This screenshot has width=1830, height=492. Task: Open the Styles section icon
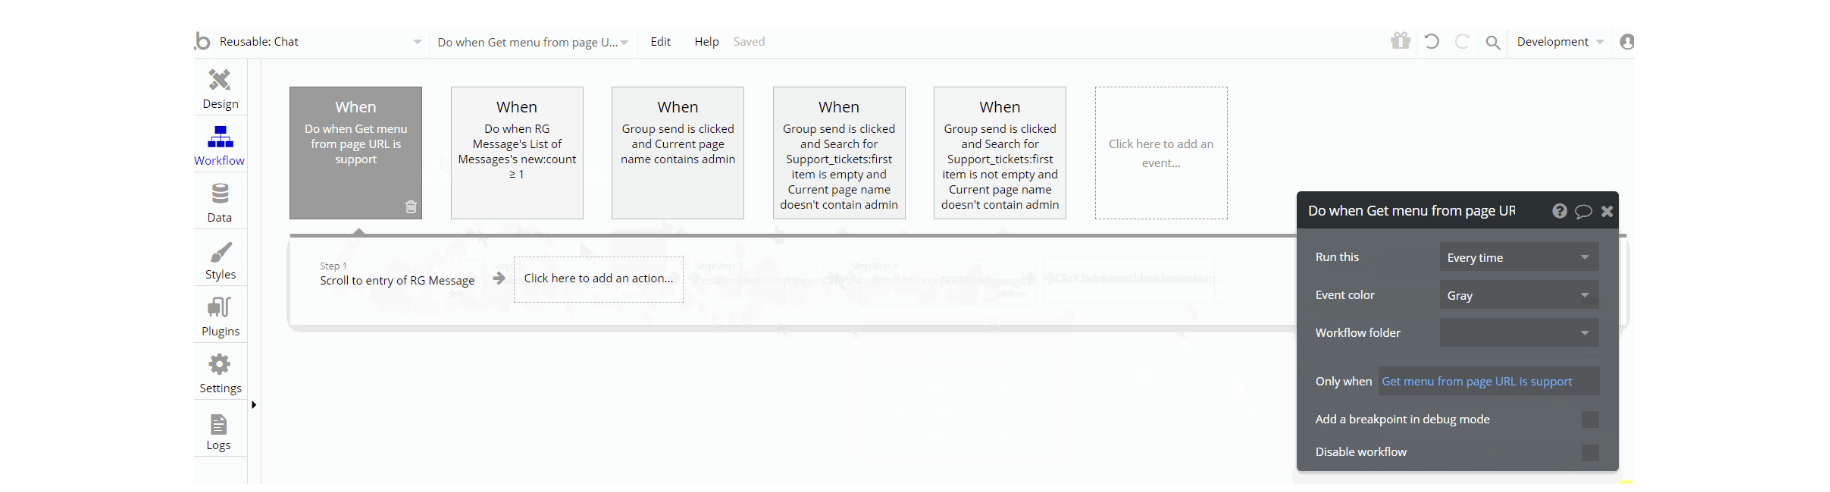(x=220, y=252)
